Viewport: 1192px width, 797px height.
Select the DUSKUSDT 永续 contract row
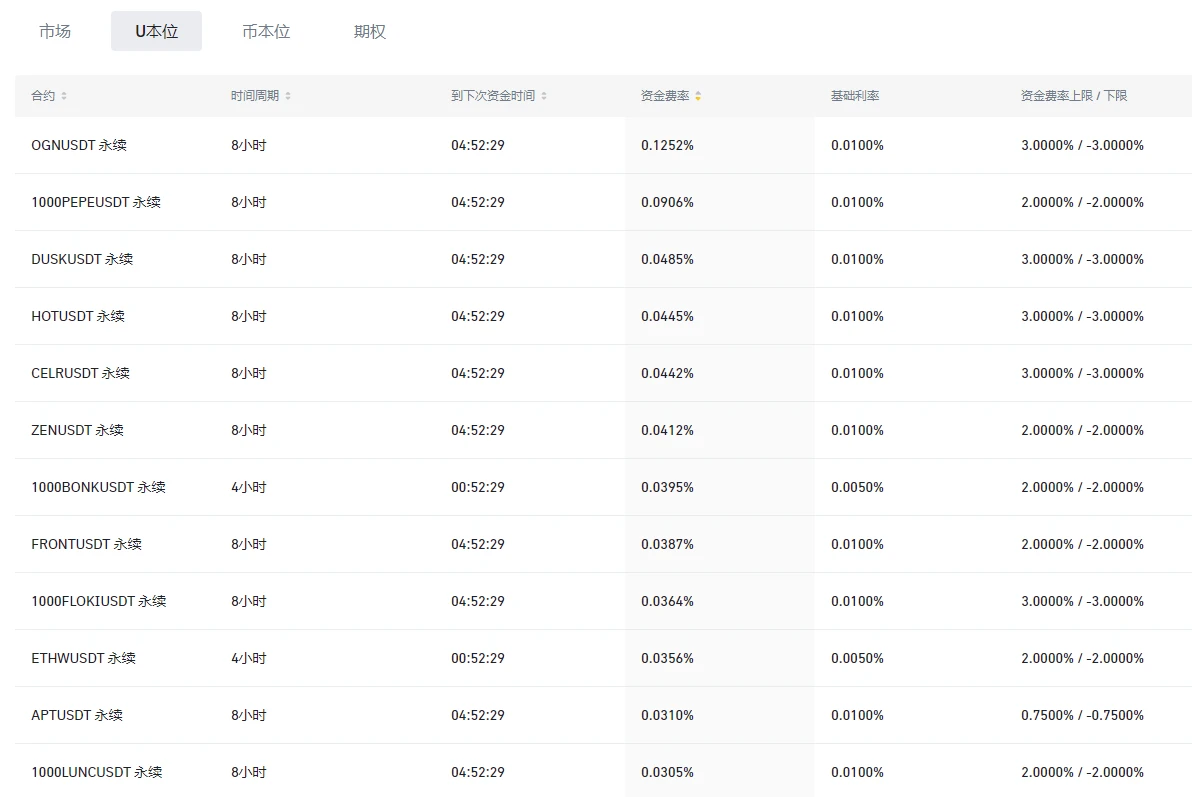tap(82, 259)
